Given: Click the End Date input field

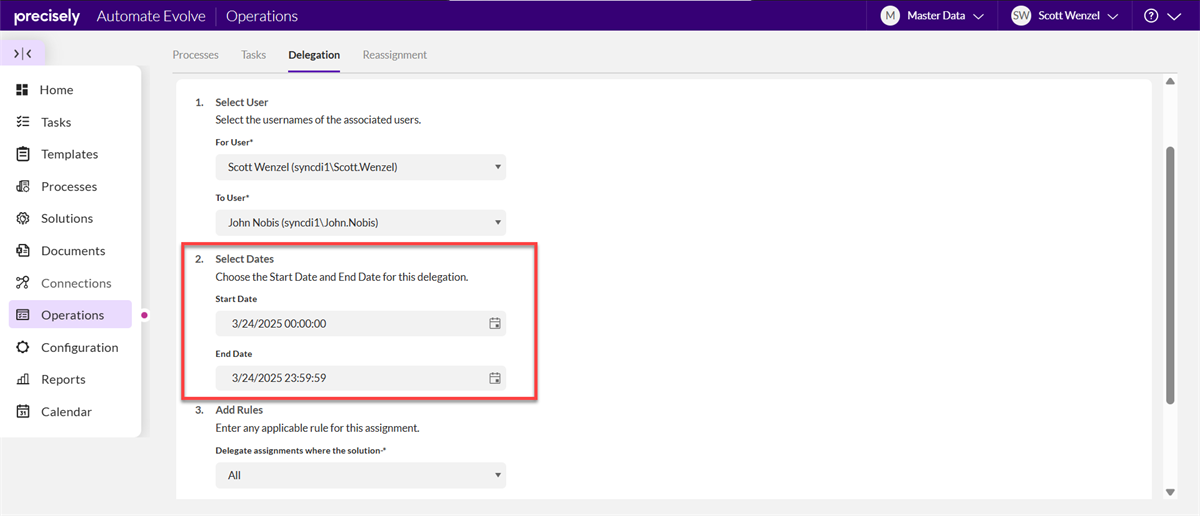Looking at the screenshot, I should point(361,378).
